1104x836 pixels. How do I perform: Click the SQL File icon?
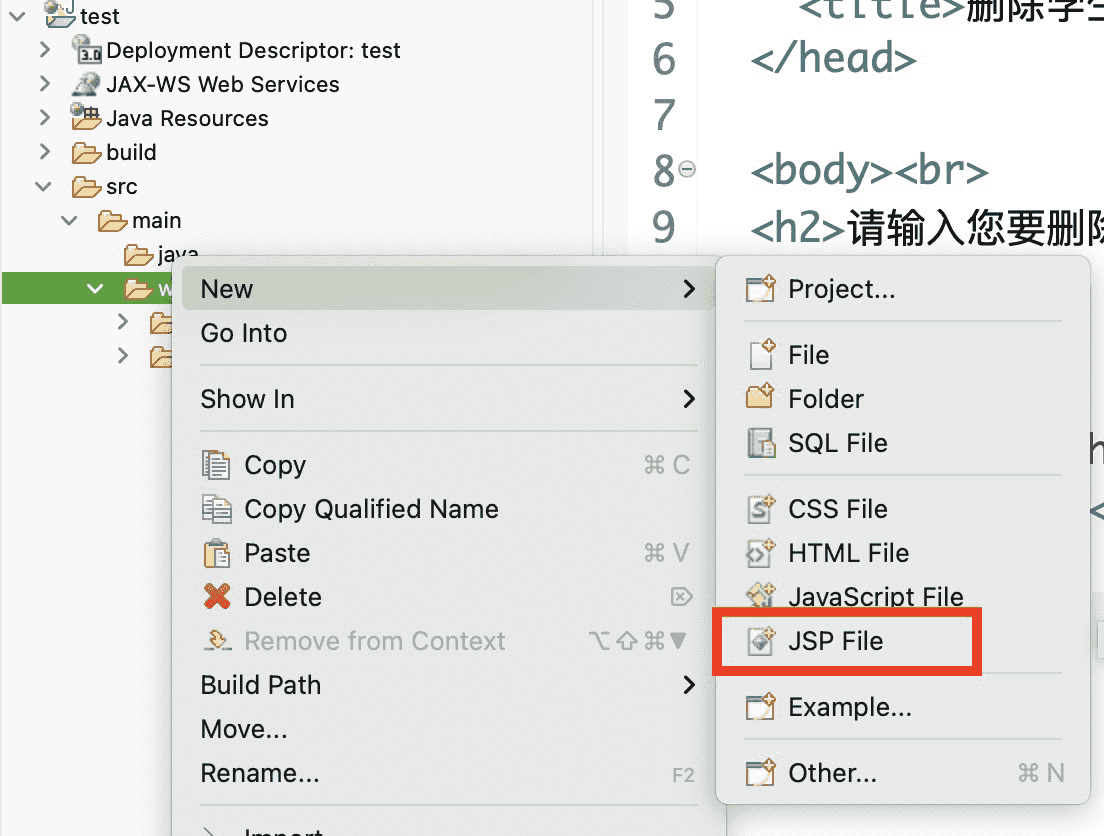point(761,443)
